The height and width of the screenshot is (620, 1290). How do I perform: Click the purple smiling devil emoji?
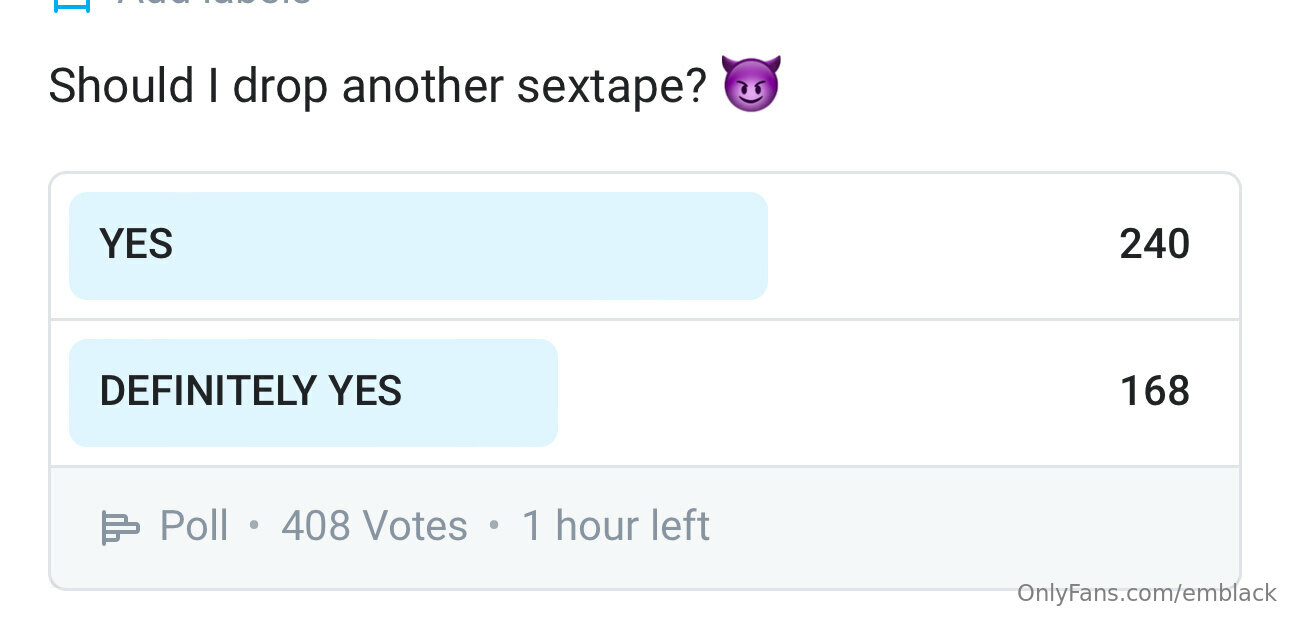coord(751,85)
